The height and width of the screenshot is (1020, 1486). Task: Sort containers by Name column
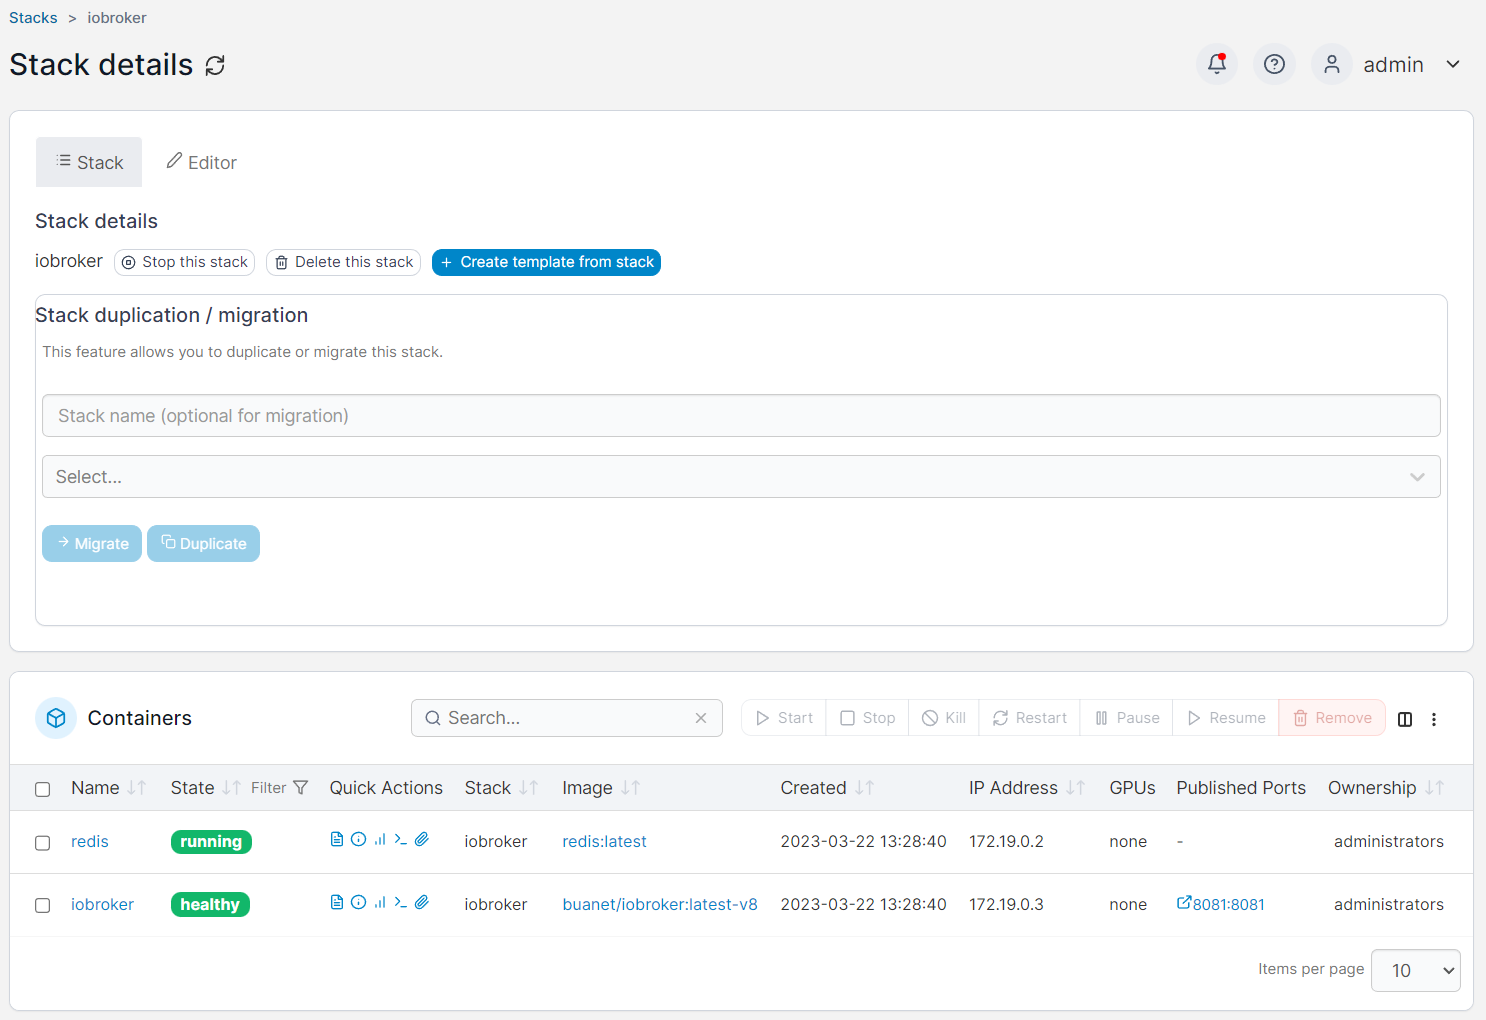pos(137,788)
